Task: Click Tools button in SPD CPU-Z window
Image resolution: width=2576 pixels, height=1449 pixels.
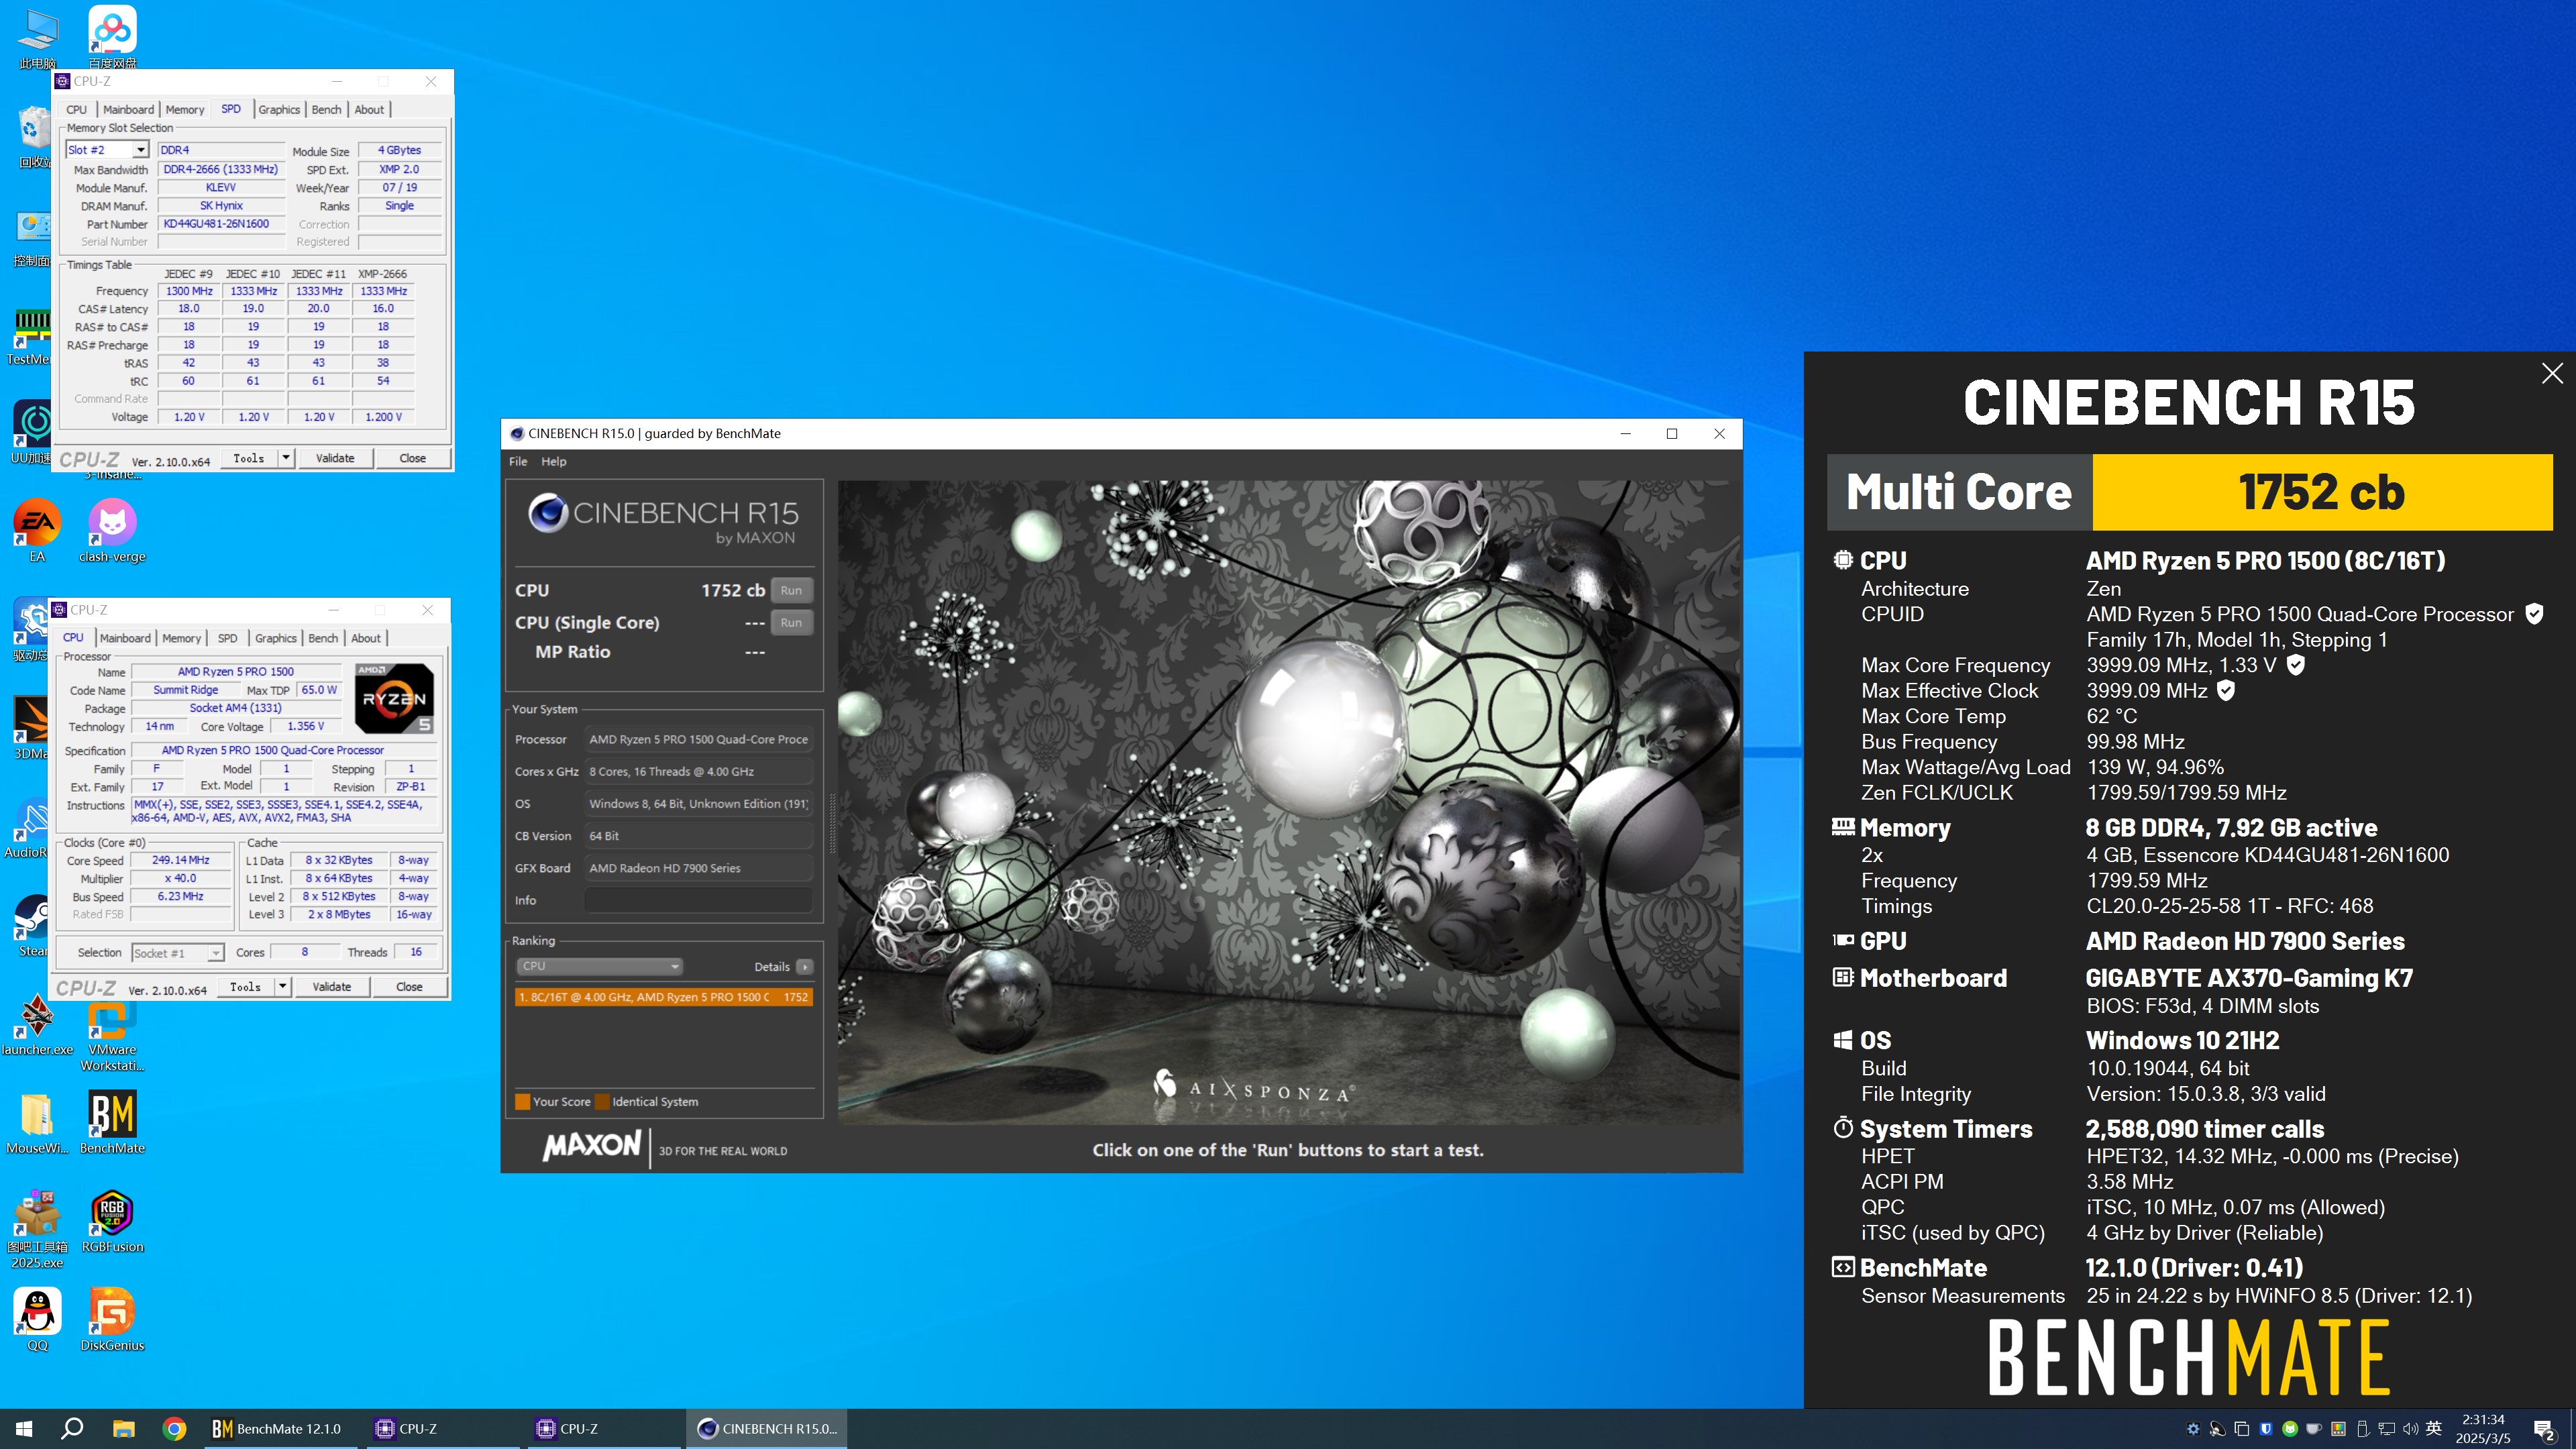Action: tap(249, 458)
